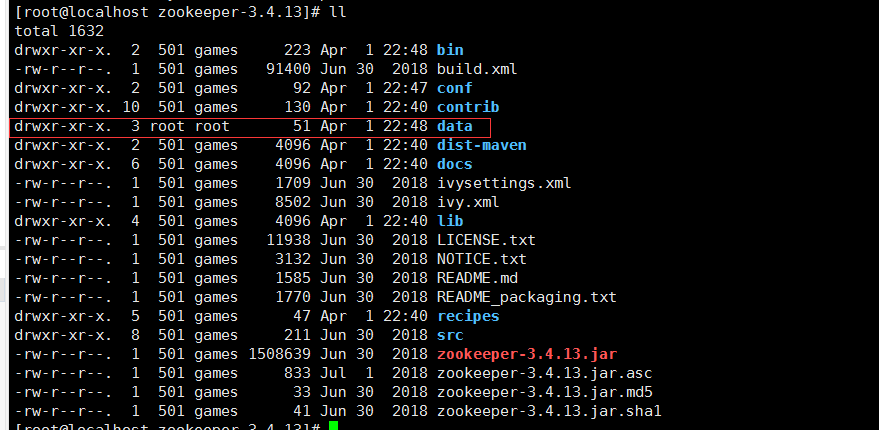Select the red zookeeper-3.4.13.jar file name
The width and height of the screenshot is (879, 430).
click(527, 354)
